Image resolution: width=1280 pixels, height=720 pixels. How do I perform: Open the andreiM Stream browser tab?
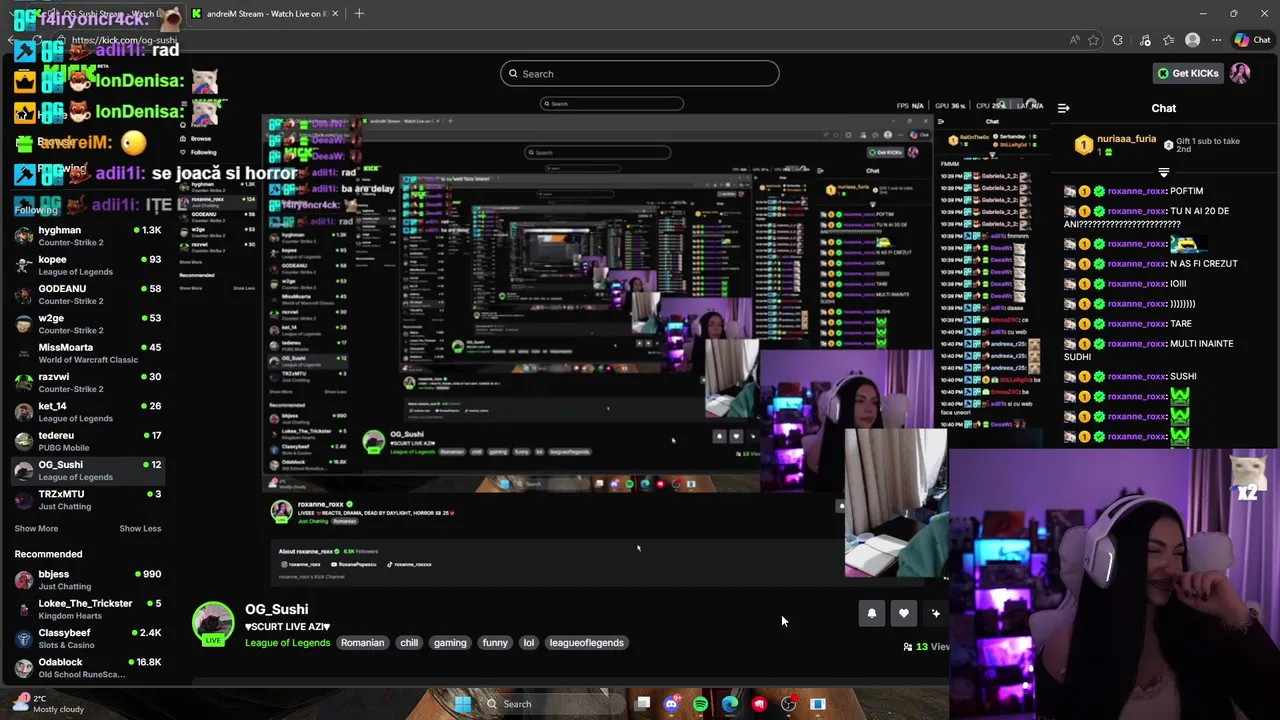click(x=265, y=14)
